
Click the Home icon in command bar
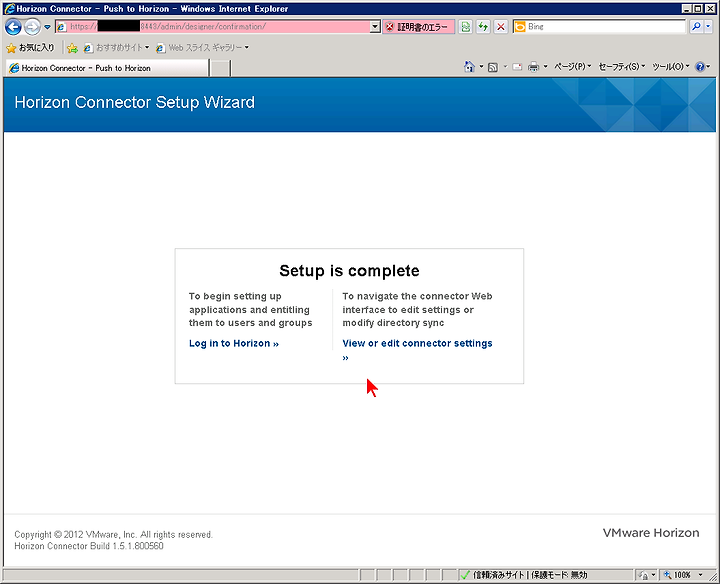tap(469, 67)
